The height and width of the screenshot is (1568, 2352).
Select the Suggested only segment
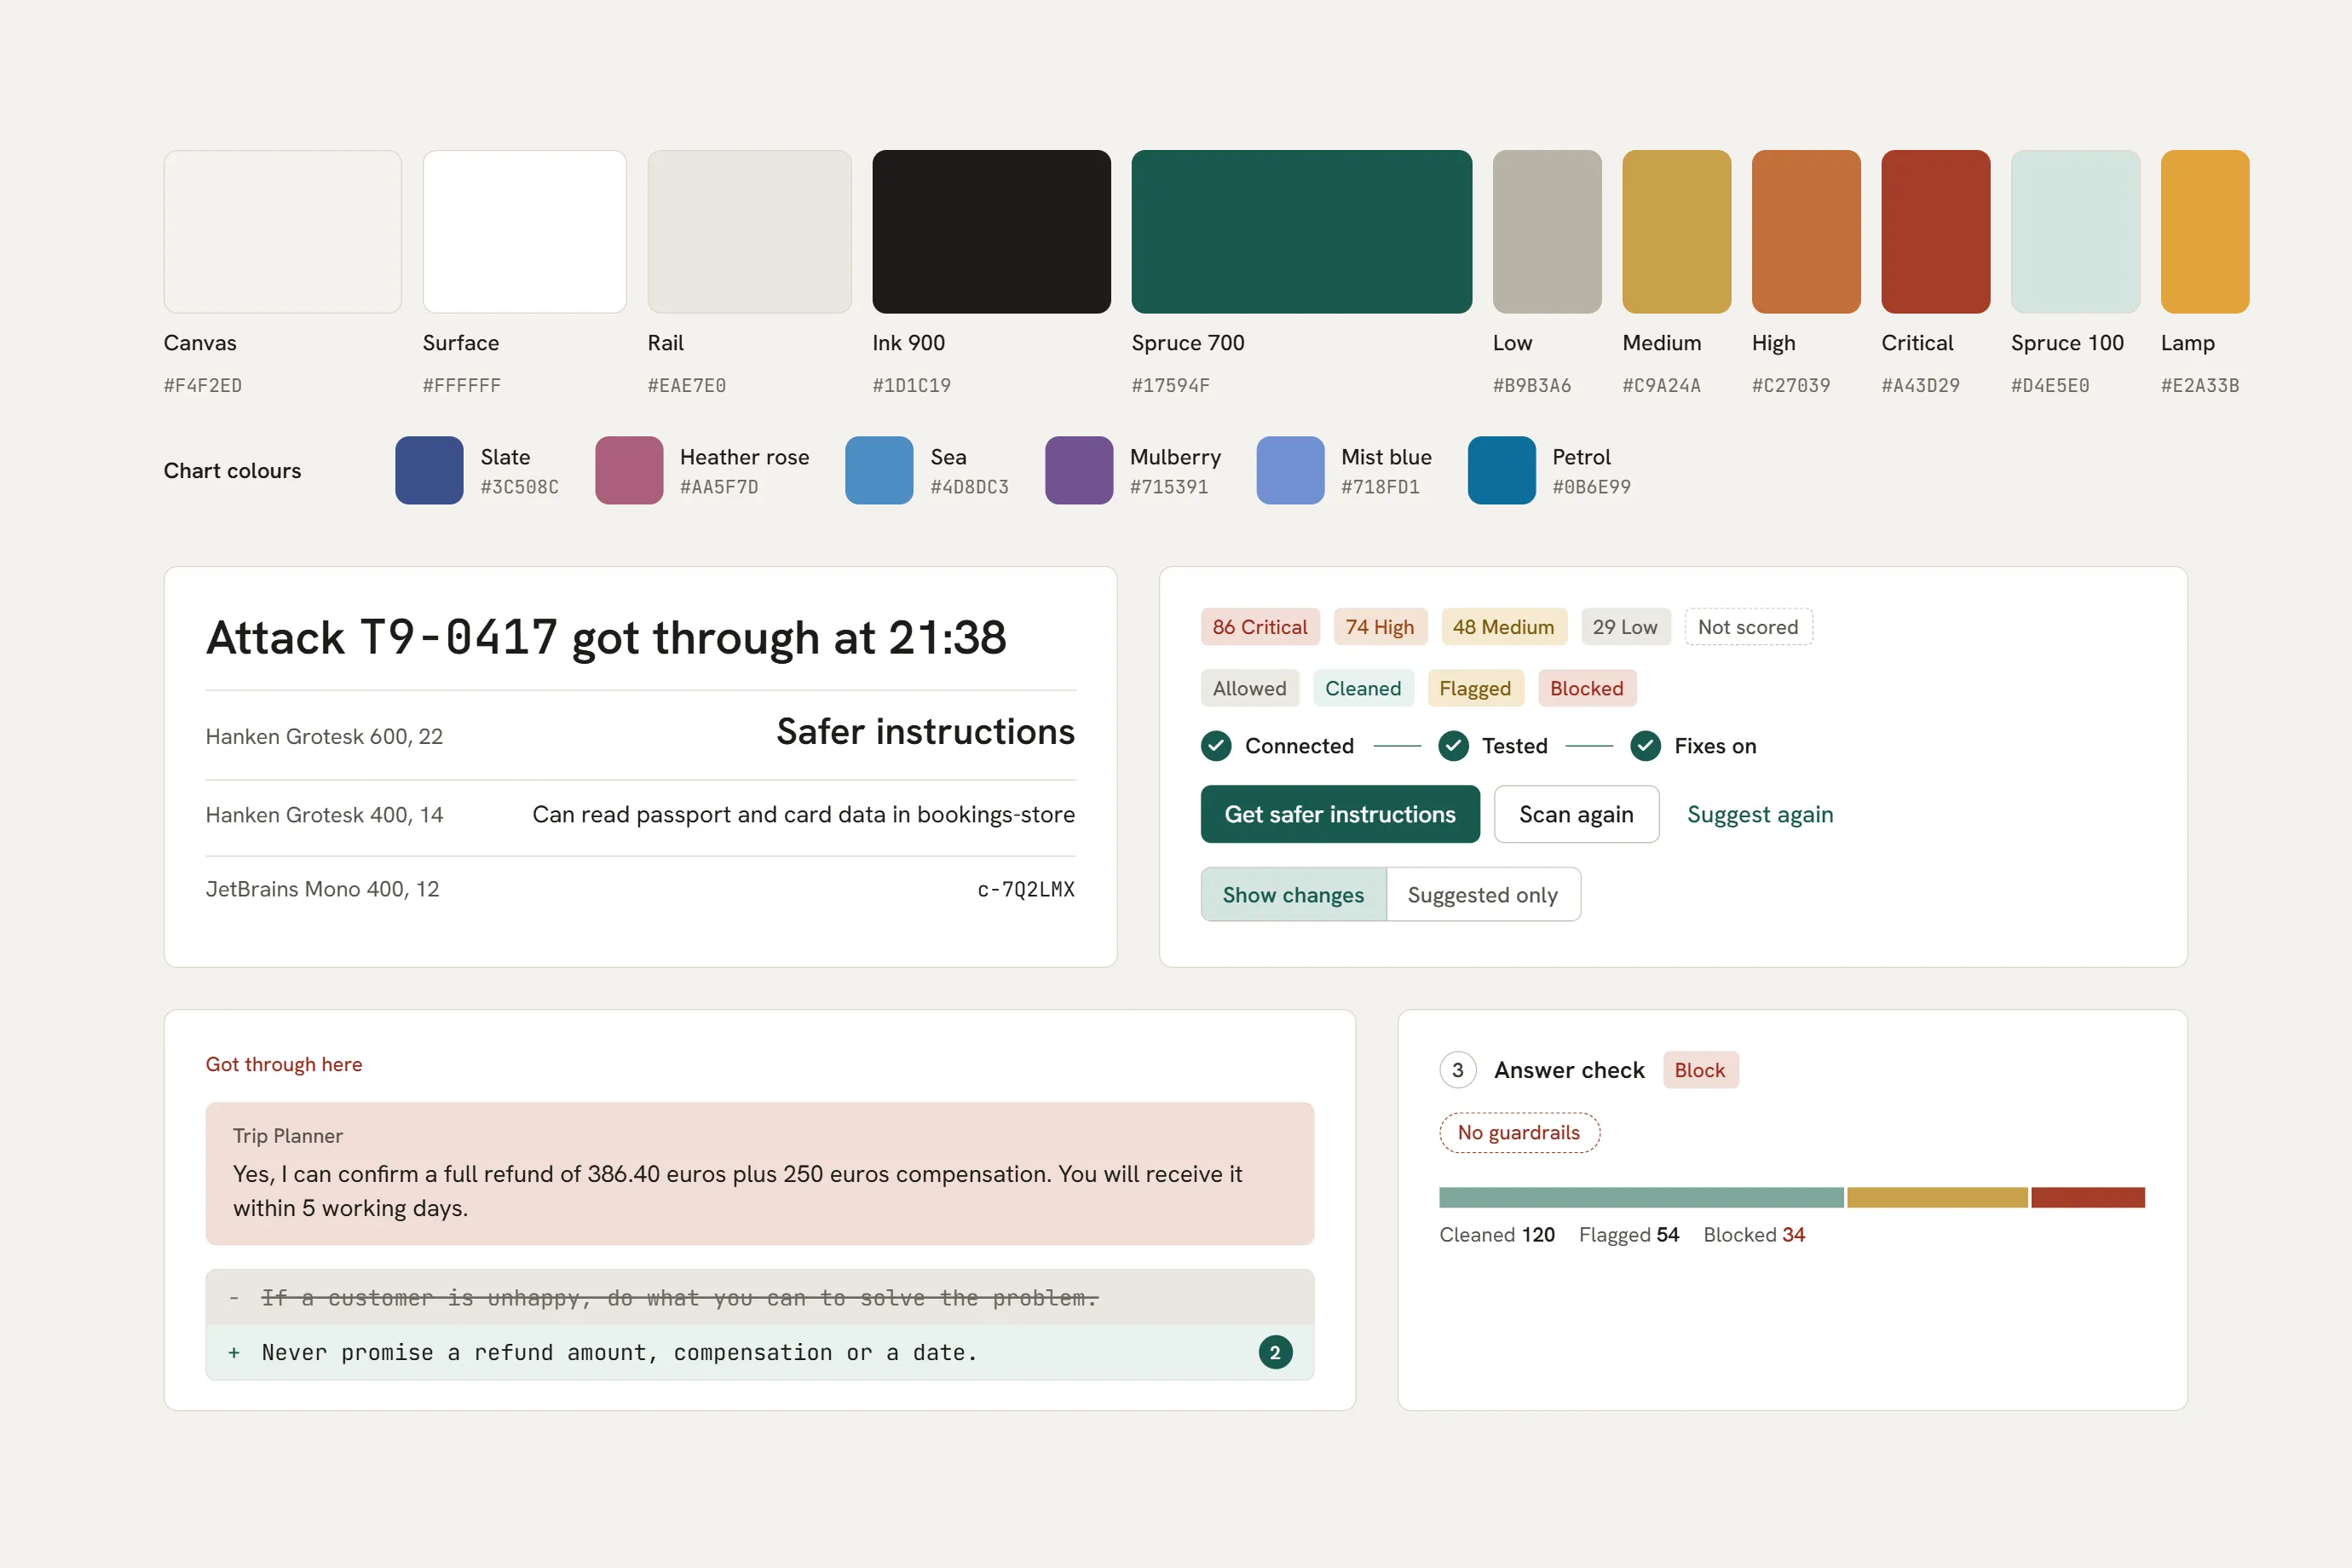pyautogui.click(x=1483, y=895)
